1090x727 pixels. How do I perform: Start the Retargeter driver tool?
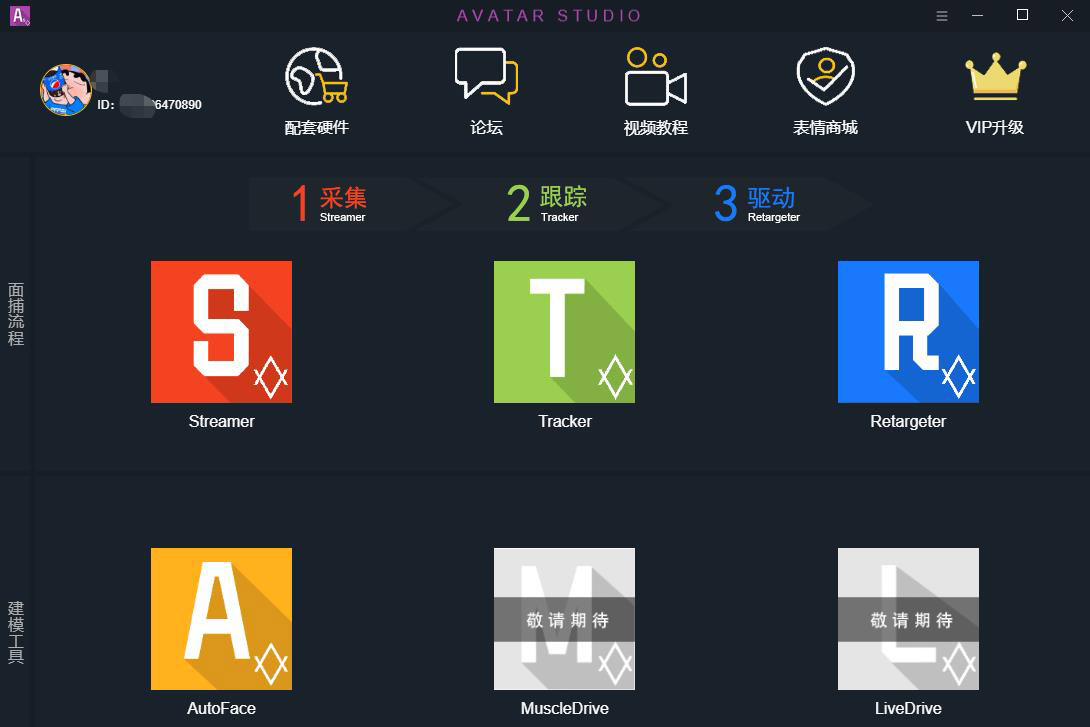(907, 331)
